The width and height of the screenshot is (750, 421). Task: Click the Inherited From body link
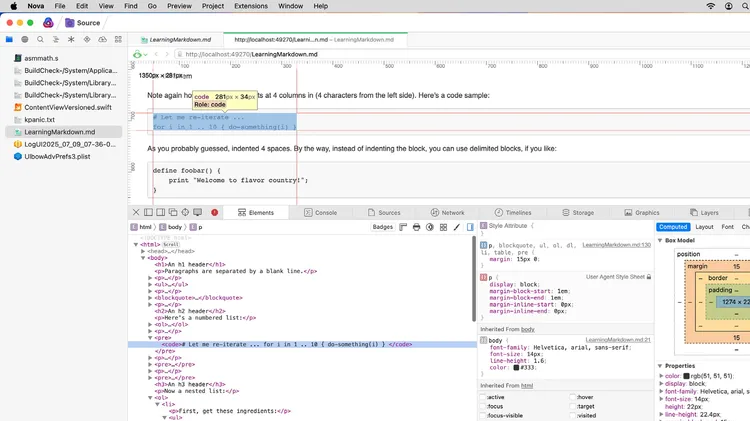tap(528, 330)
